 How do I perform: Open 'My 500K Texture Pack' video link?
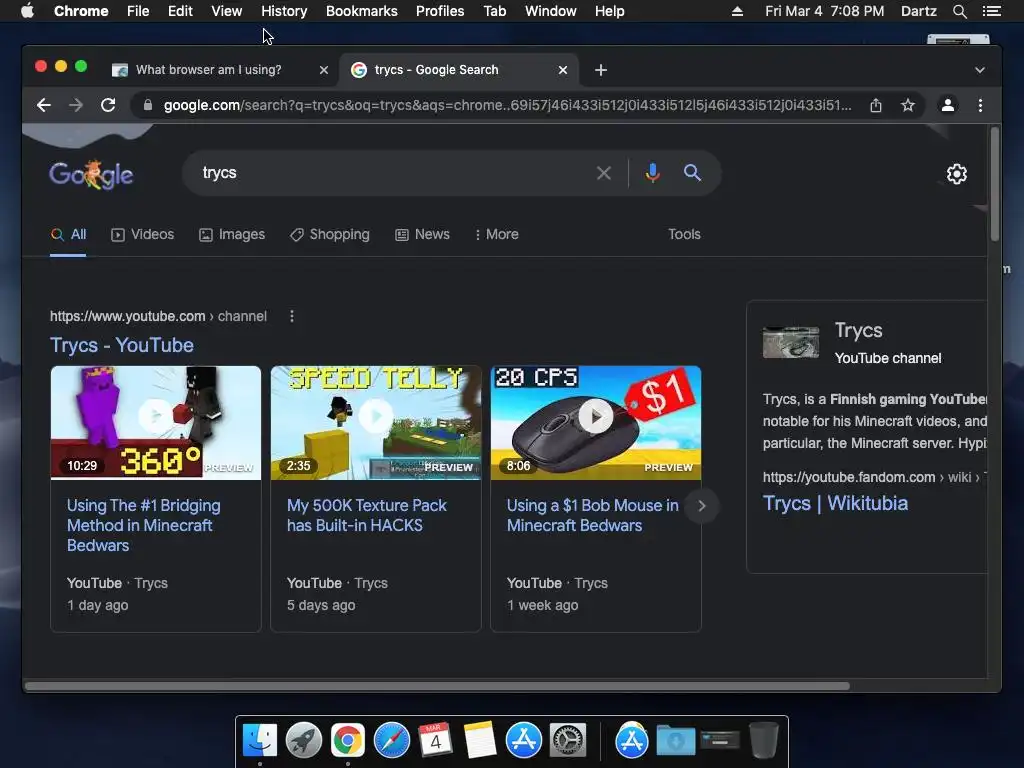366,515
